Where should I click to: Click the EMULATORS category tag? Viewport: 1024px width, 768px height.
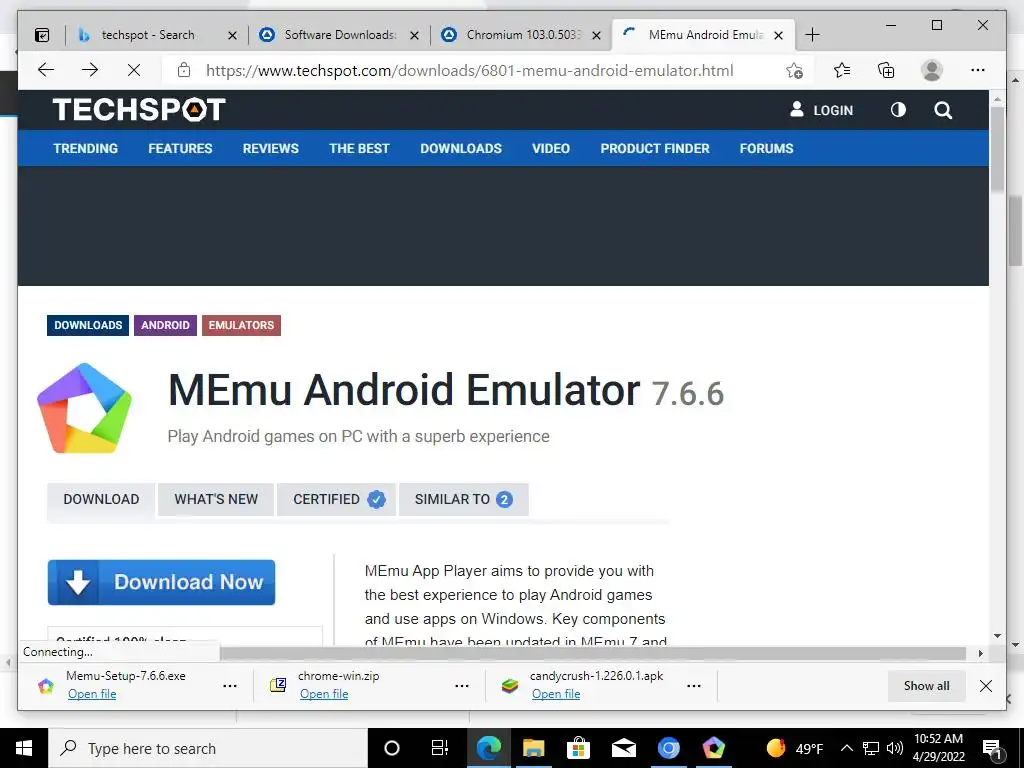point(241,325)
